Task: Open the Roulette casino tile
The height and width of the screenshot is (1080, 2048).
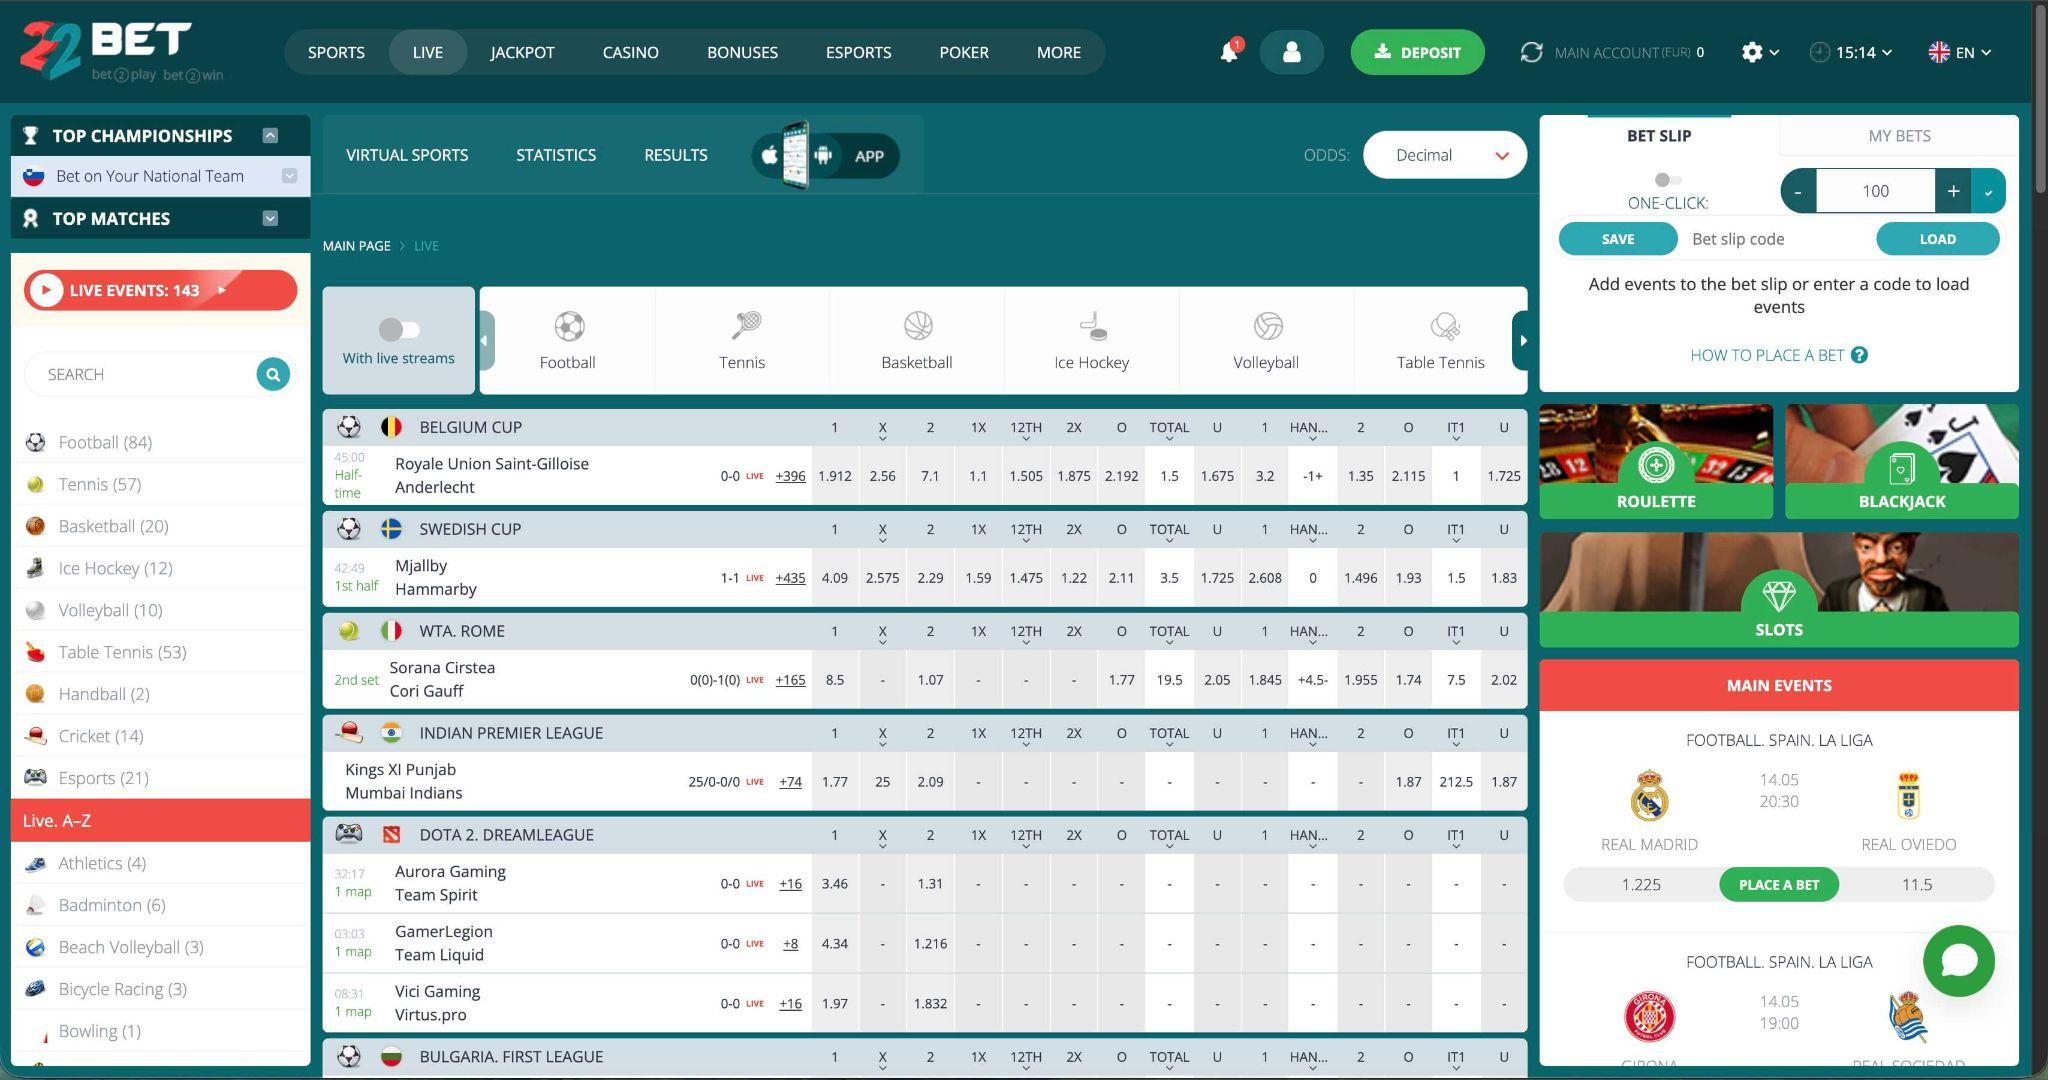Action: pyautogui.click(x=1656, y=461)
